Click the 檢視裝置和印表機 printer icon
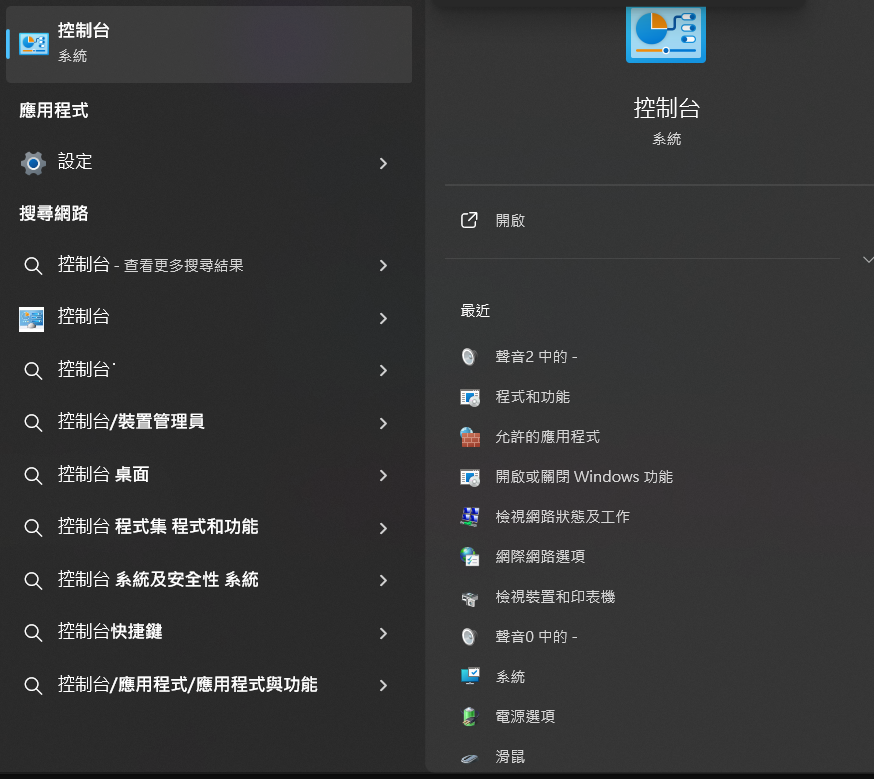 (x=470, y=598)
